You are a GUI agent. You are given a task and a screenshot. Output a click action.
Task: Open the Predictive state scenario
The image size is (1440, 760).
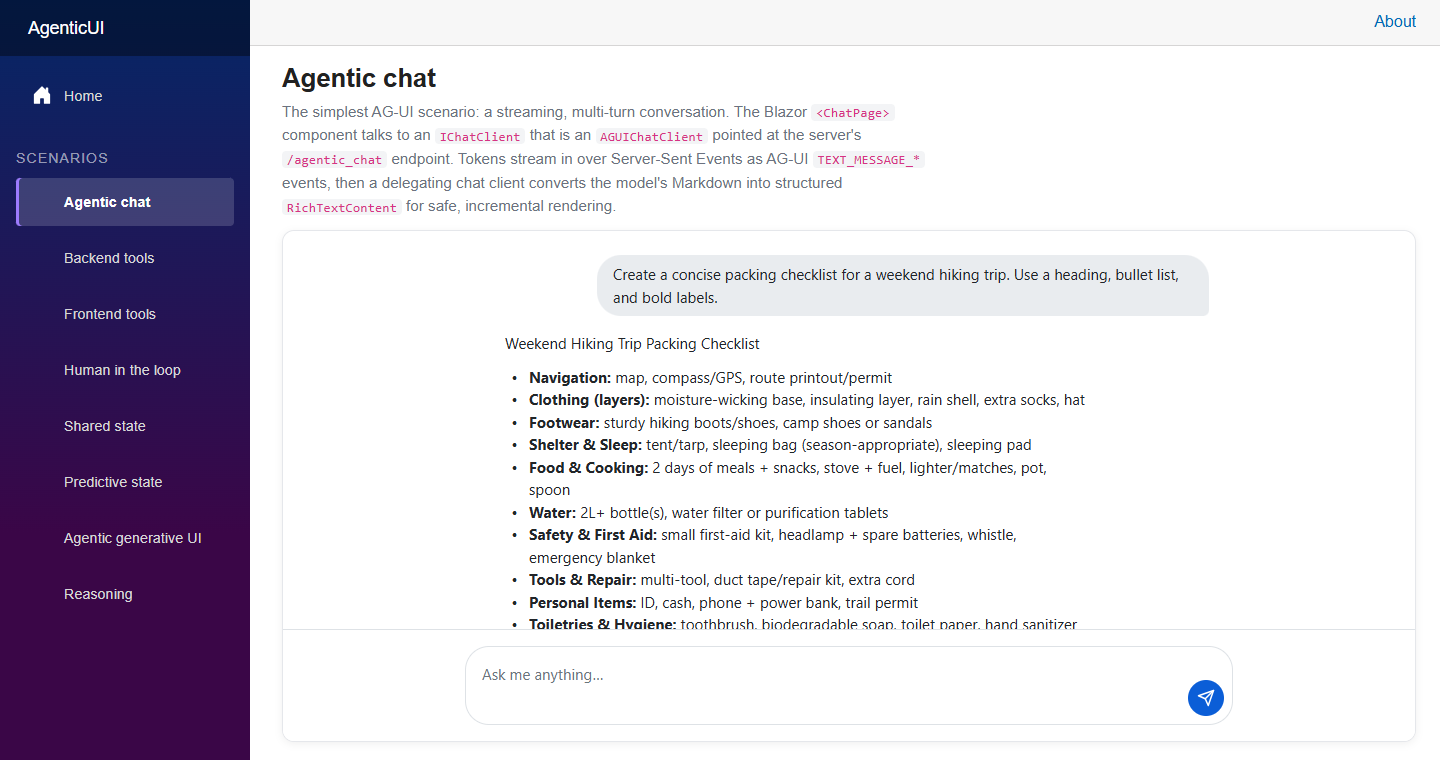pos(125,482)
